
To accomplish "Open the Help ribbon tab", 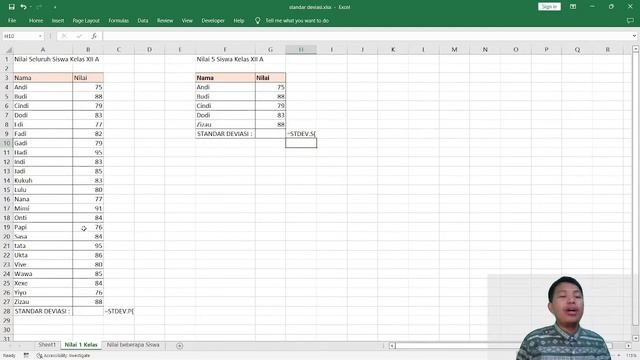I will click(239, 20).
